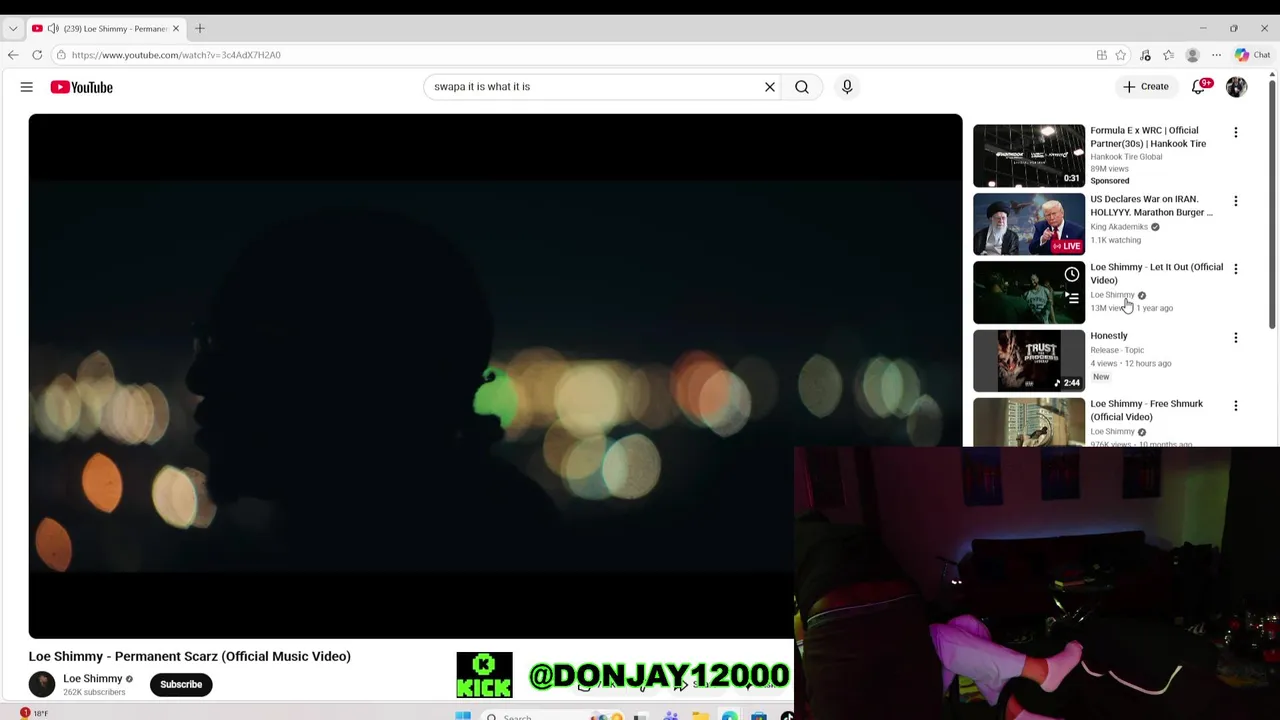Open the Honestly video thumbnail
Screen dimensions: 1280x720
1029,361
